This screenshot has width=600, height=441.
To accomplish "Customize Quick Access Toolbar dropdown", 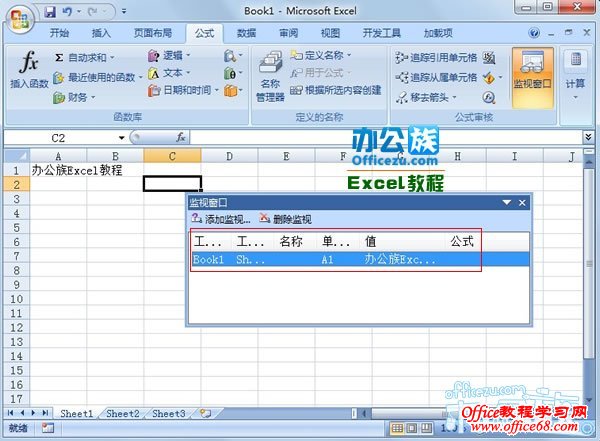I will pos(124,12).
